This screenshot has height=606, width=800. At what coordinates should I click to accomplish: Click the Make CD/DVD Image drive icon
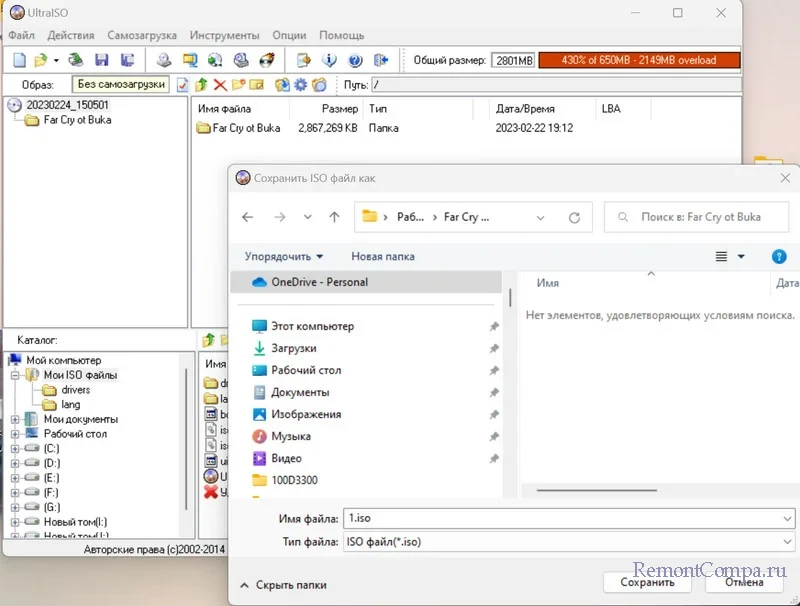pos(164,60)
